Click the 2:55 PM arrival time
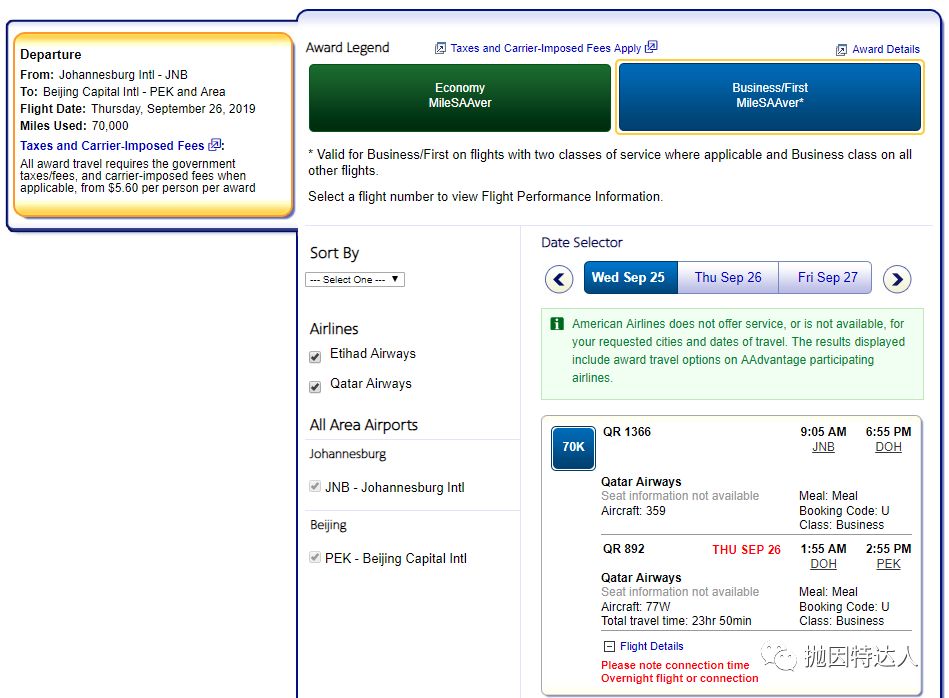The image size is (949, 698). click(x=888, y=548)
